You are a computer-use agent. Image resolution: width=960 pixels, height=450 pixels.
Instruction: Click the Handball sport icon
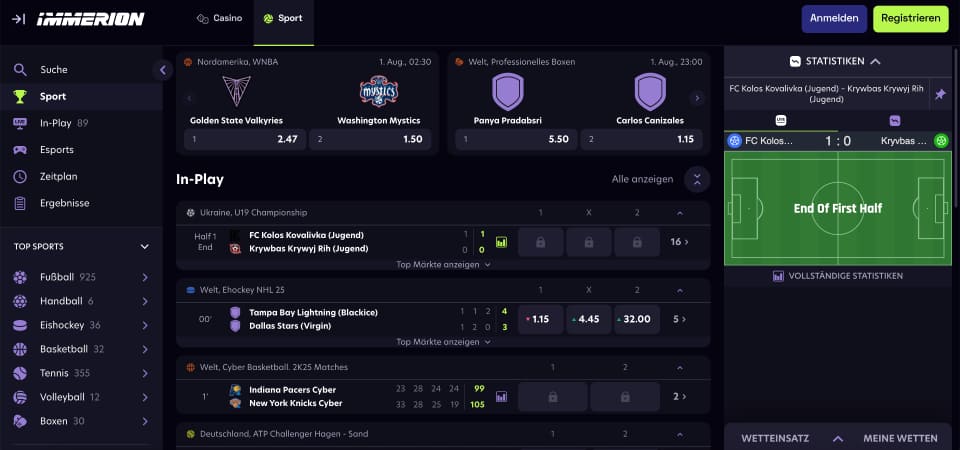(x=20, y=301)
